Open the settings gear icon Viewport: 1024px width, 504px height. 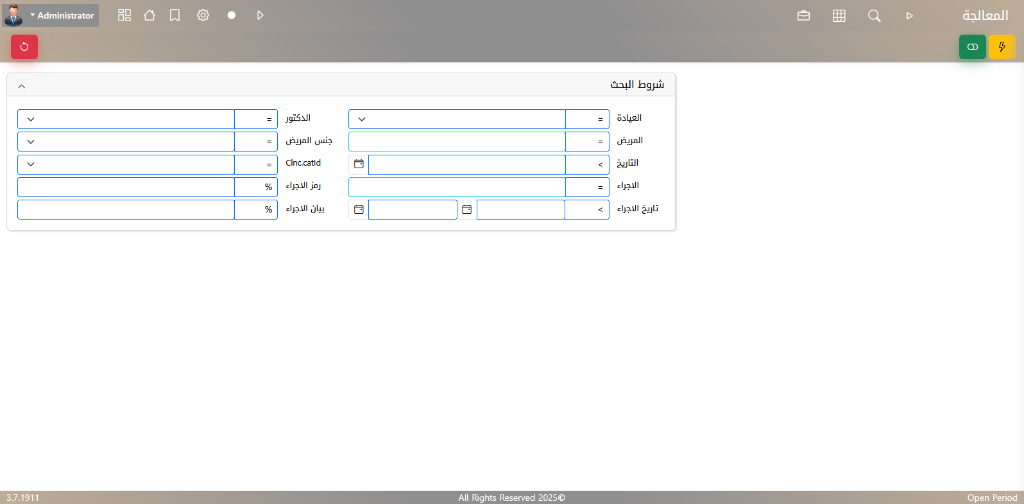(203, 16)
